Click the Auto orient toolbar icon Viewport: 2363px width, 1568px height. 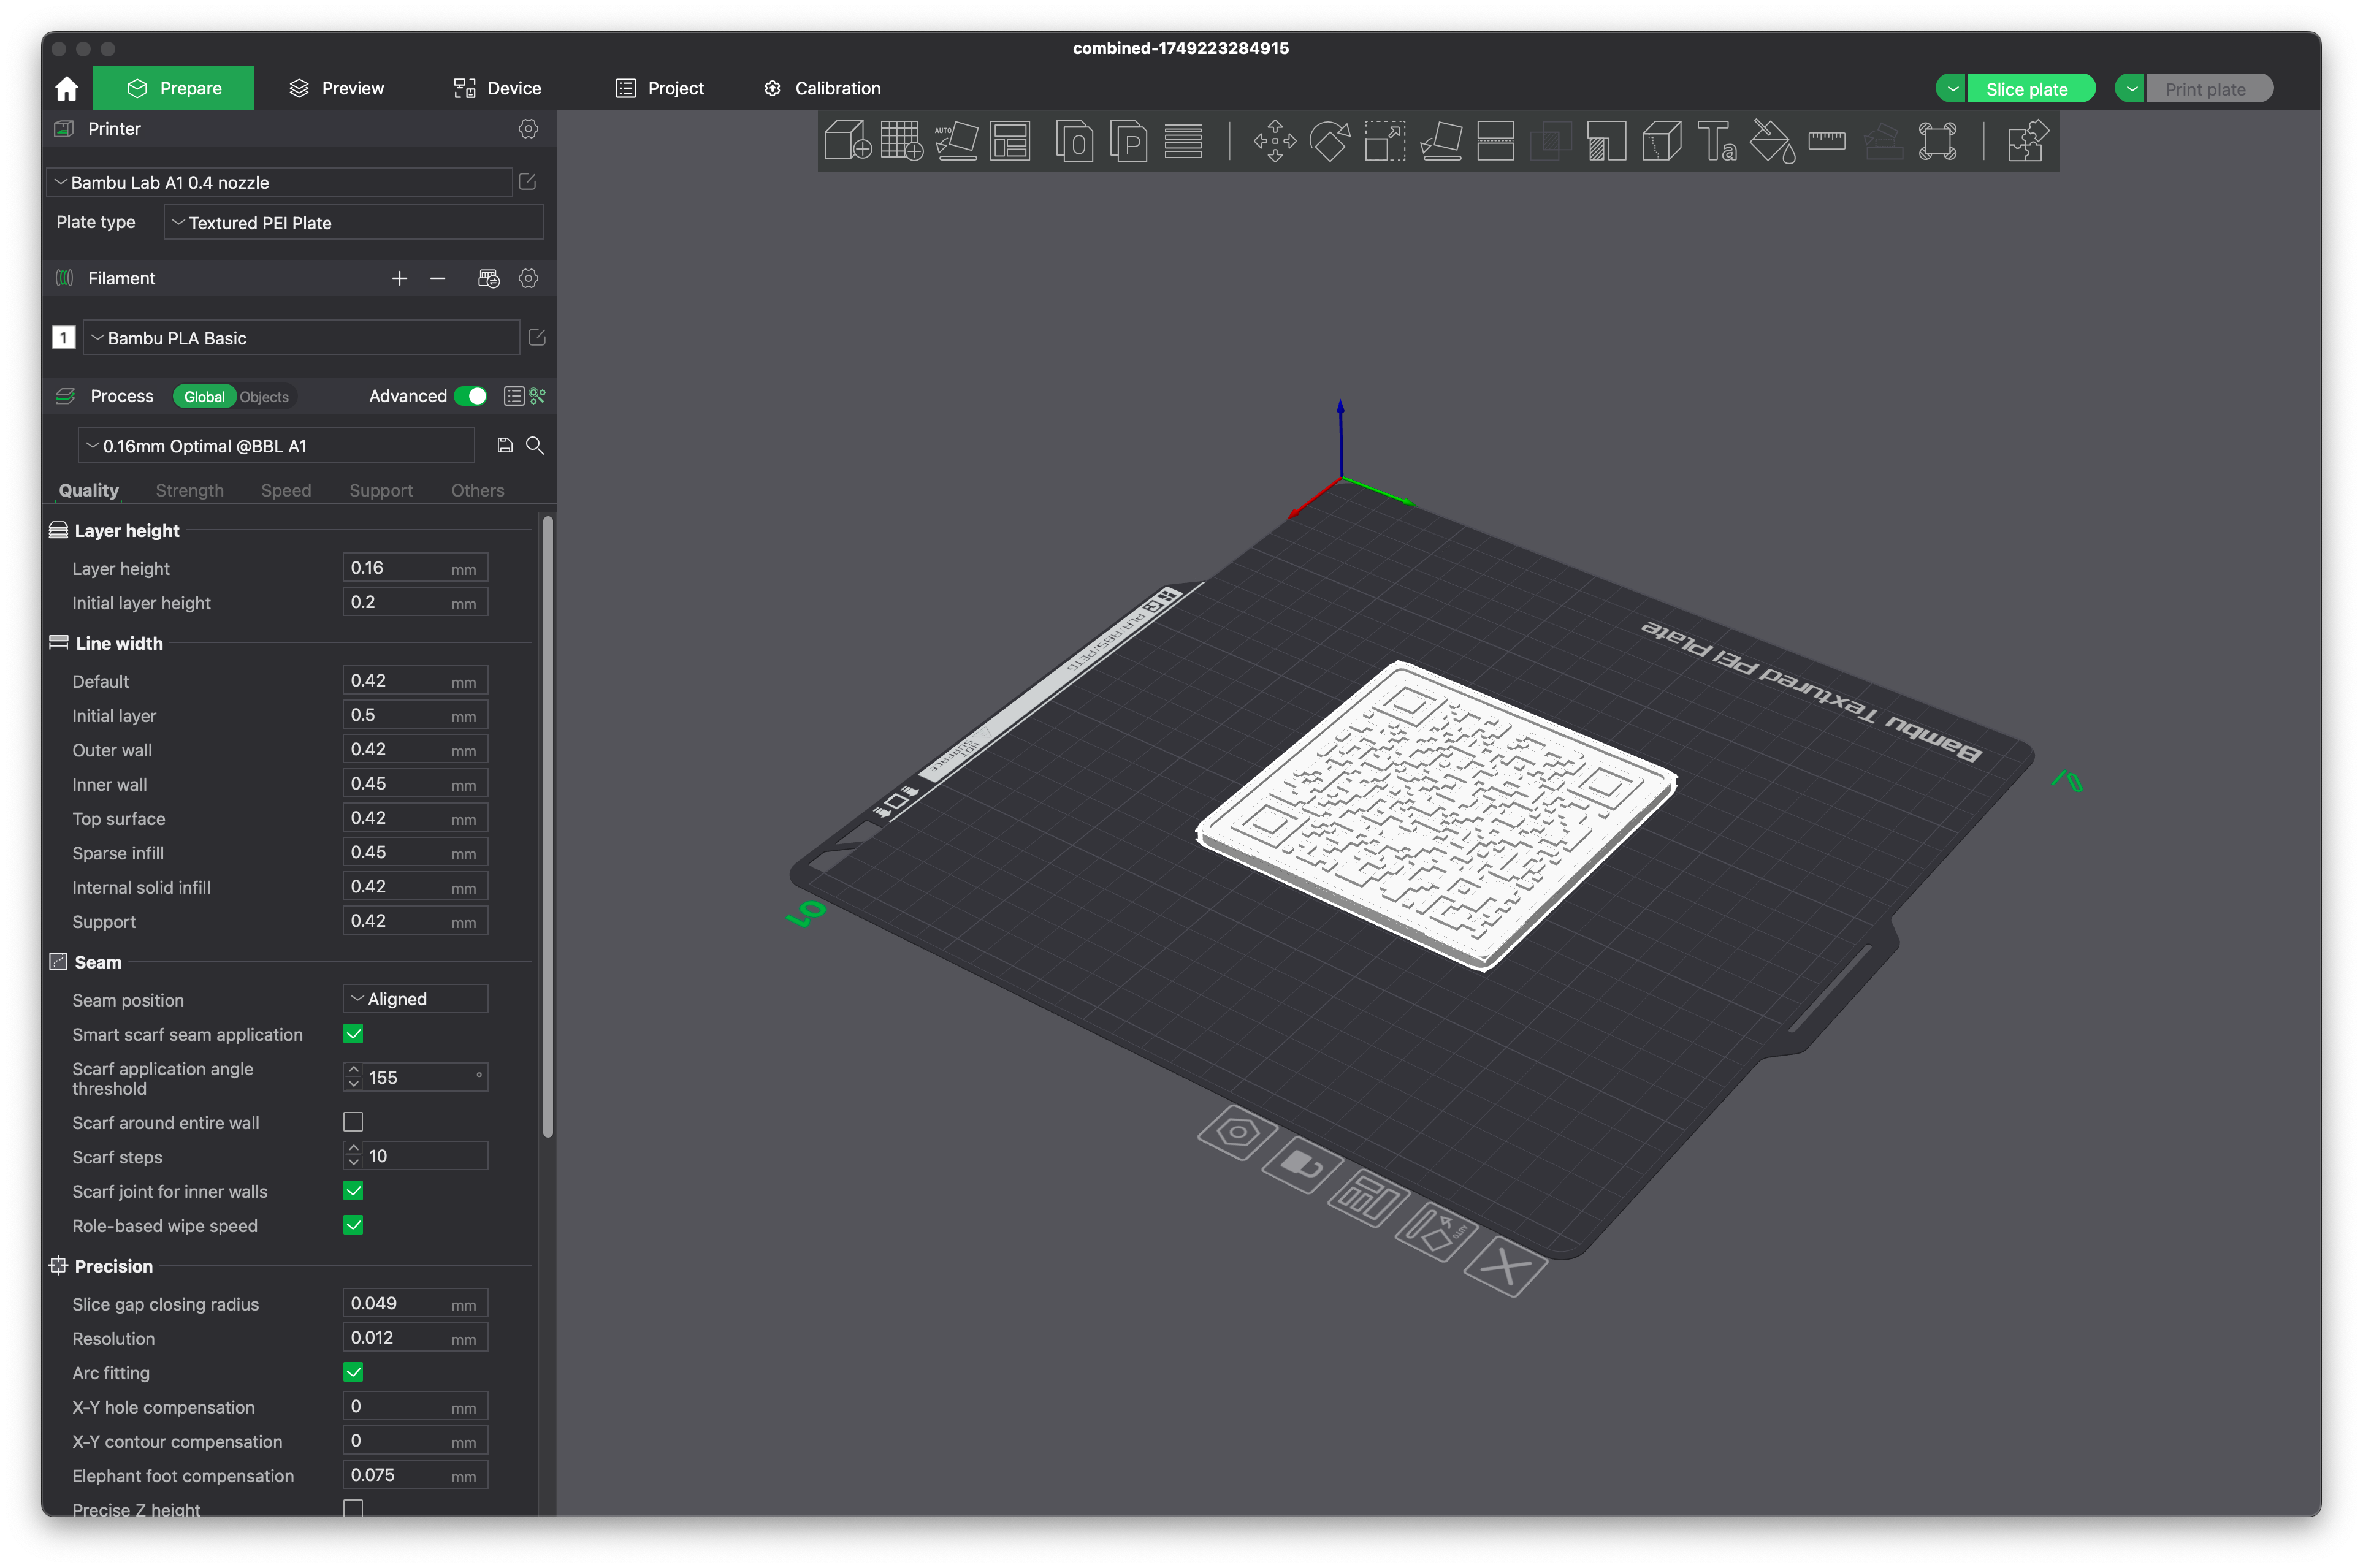tap(956, 141)
